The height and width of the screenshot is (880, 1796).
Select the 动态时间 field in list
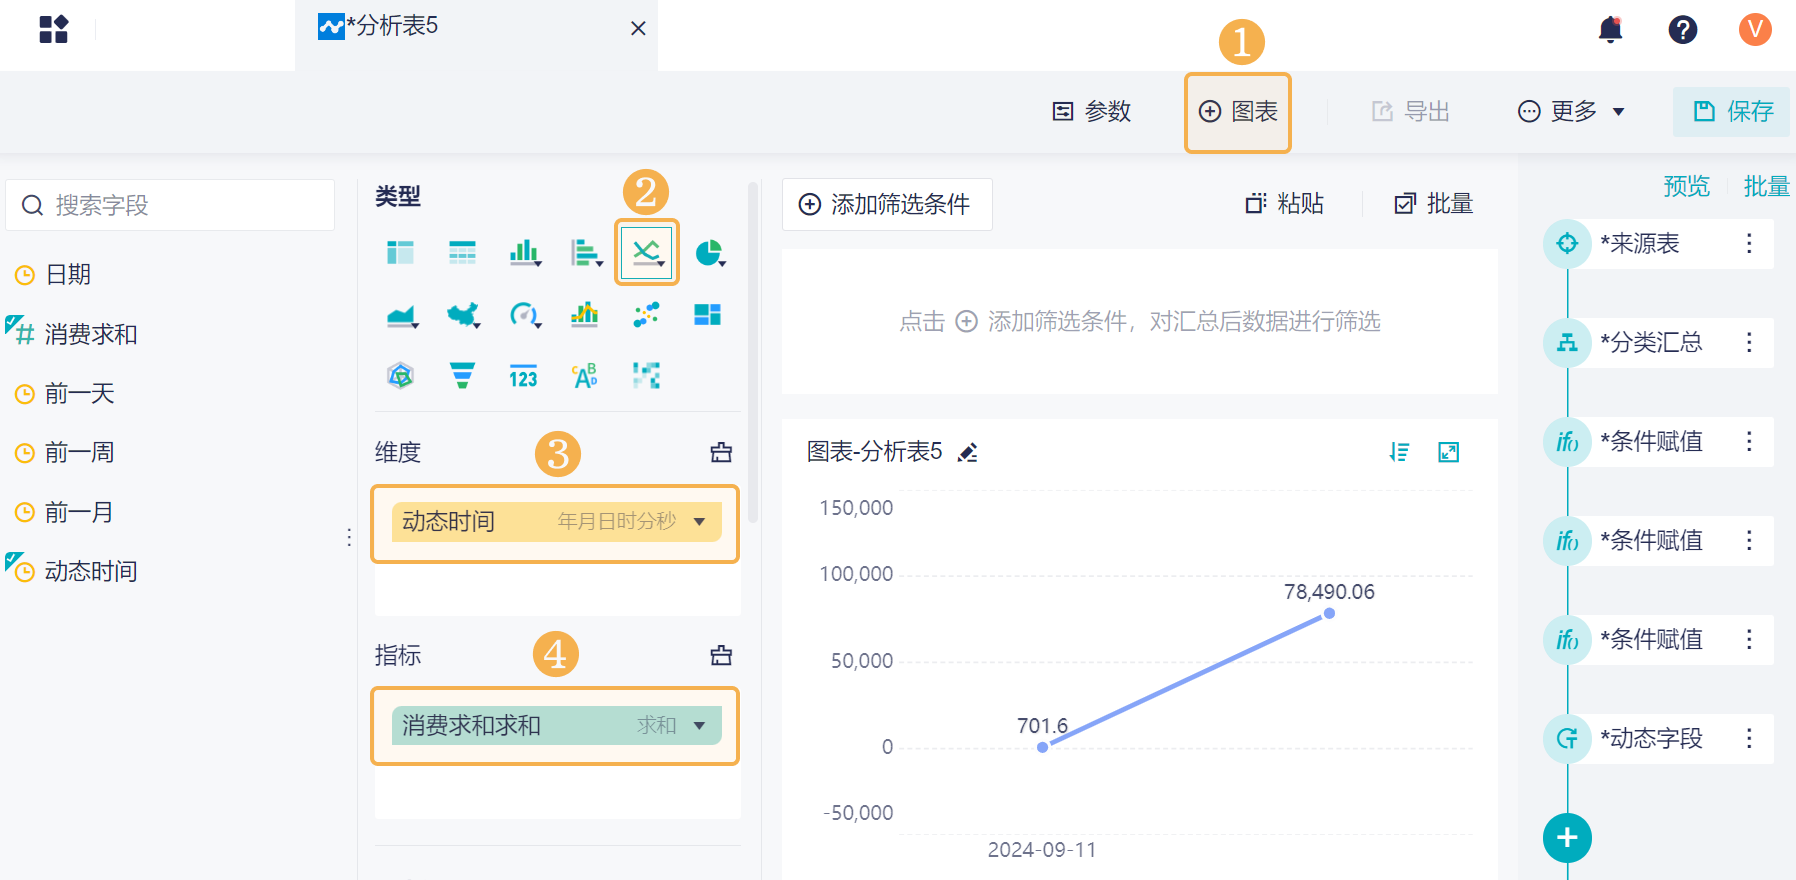[91, 571]
